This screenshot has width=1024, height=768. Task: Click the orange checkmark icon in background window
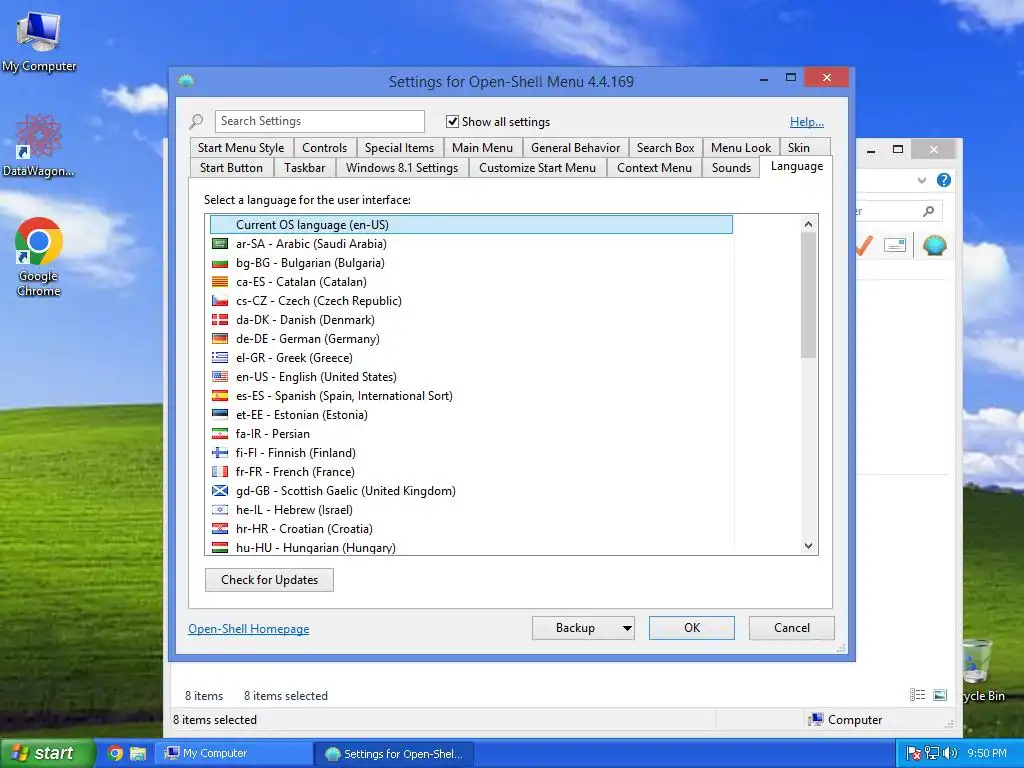tap(865, 246)
